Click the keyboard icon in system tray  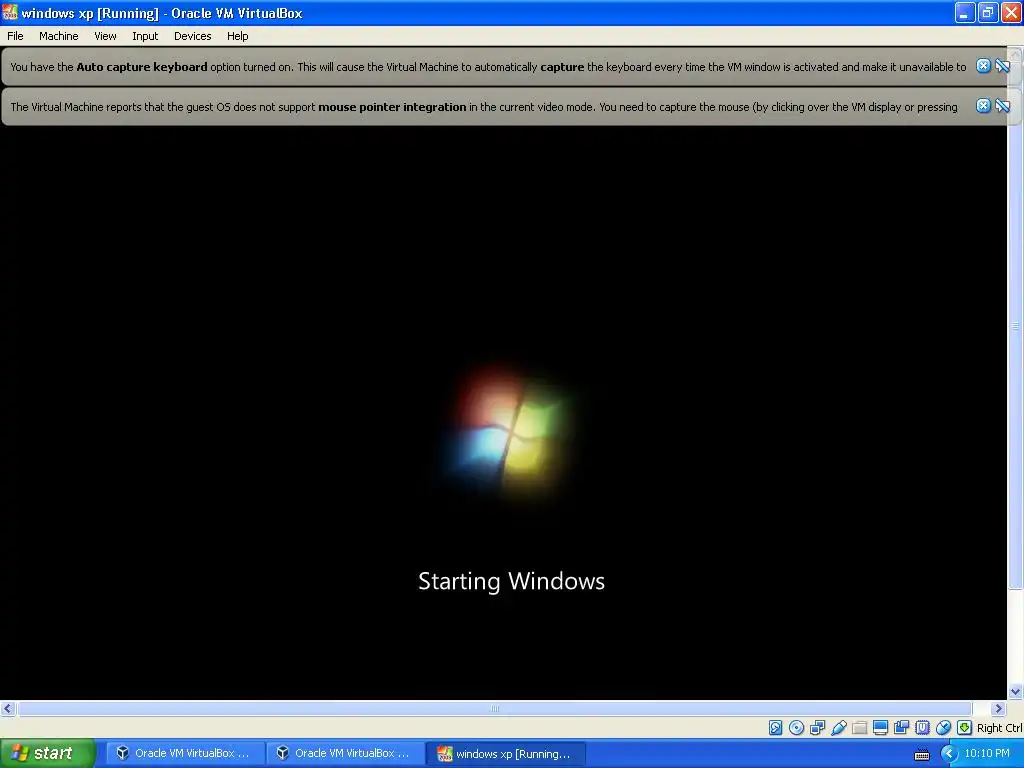(x=921, y=754)
